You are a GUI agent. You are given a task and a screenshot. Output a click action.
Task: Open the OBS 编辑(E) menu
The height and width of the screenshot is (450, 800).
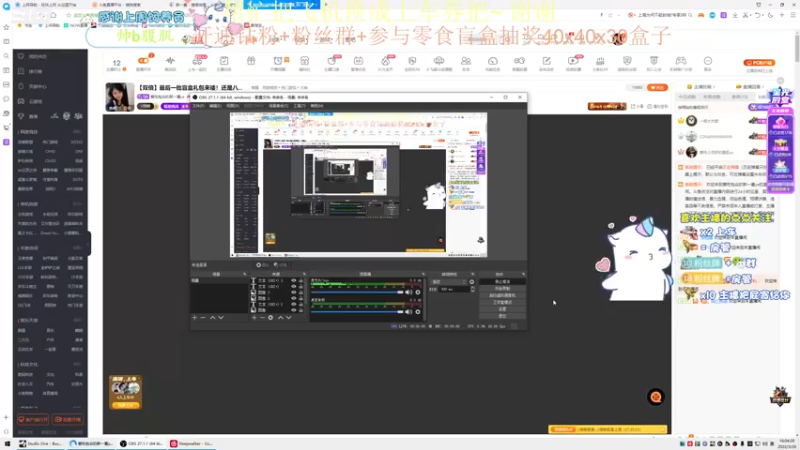point(215,106)
